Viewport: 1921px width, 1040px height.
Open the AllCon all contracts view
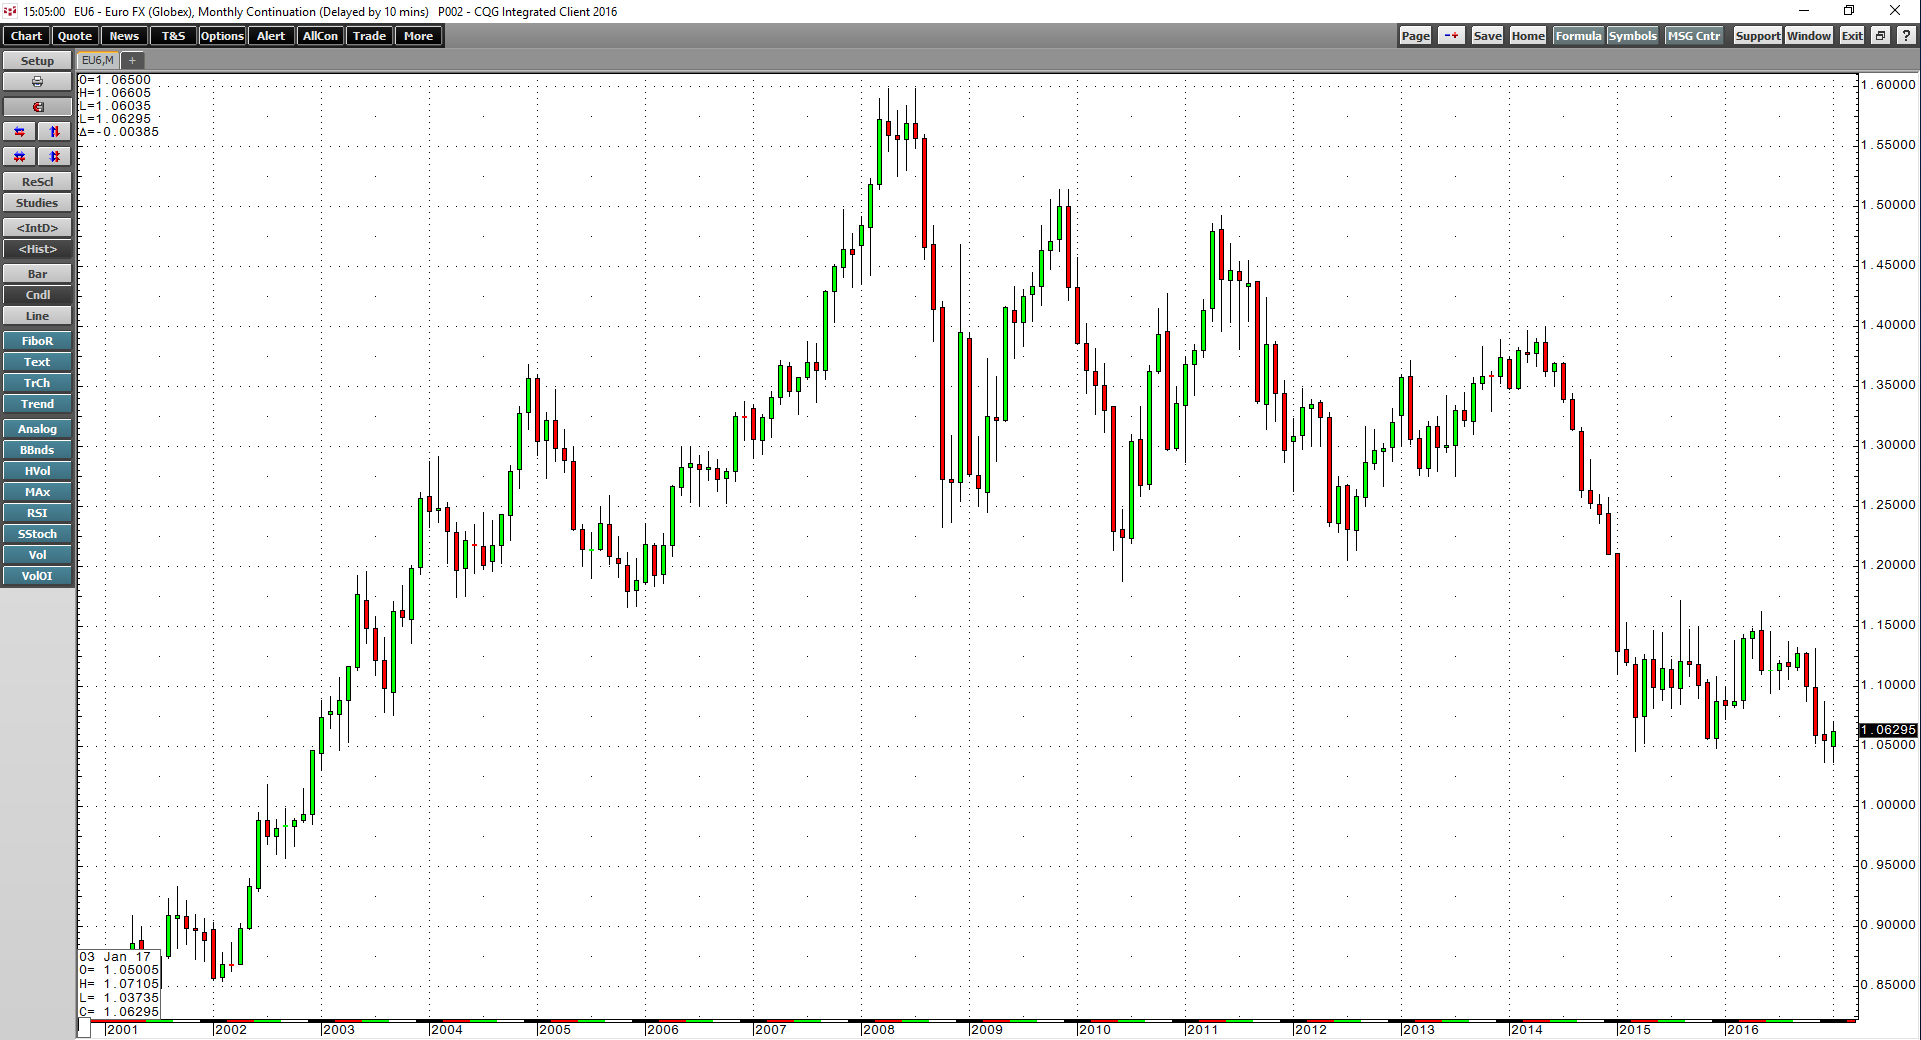(x=320, y=36)
